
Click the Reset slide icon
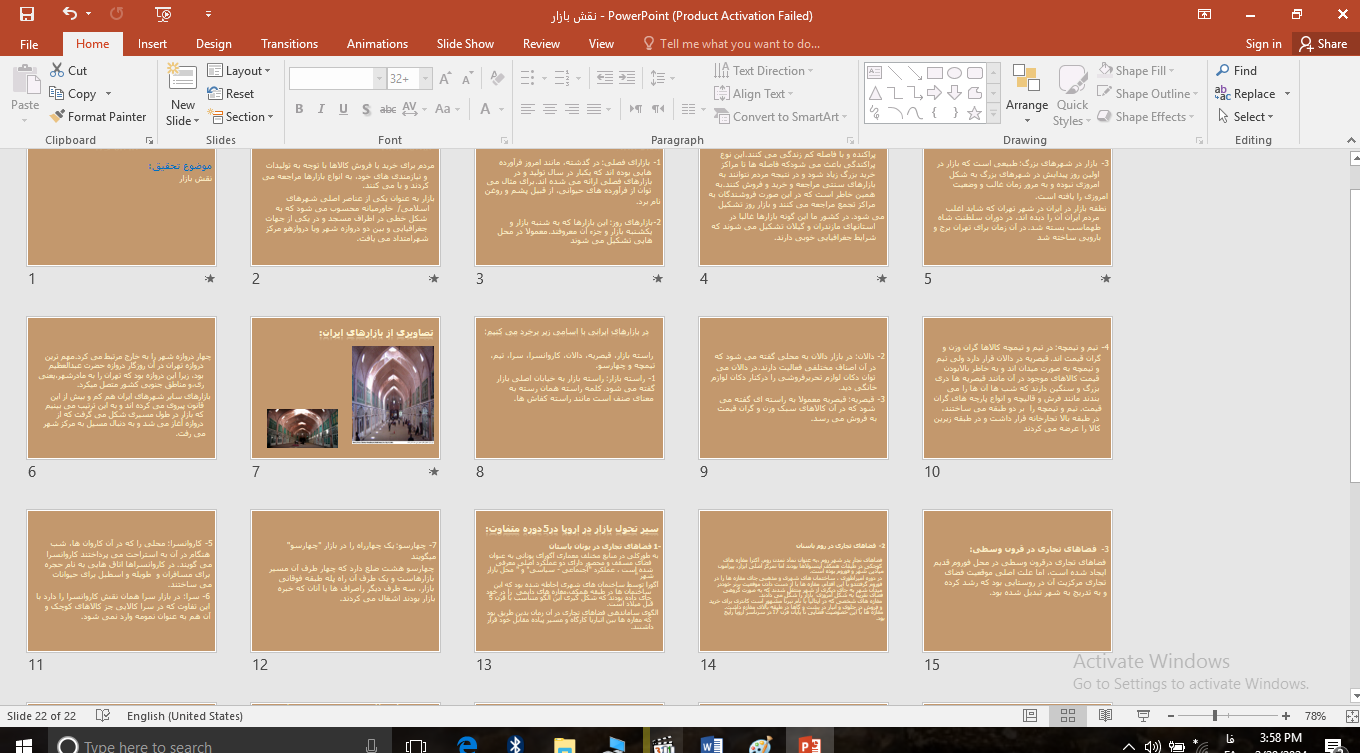215,94
